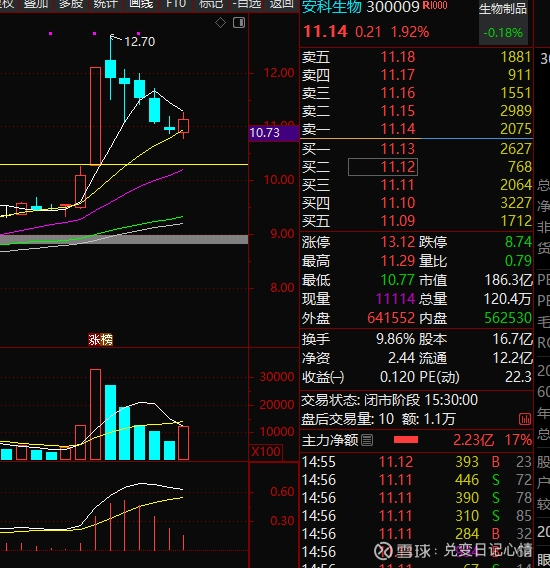Click the sector change -0.18%
Screen dimensions: 550x568
click(503, 33)
